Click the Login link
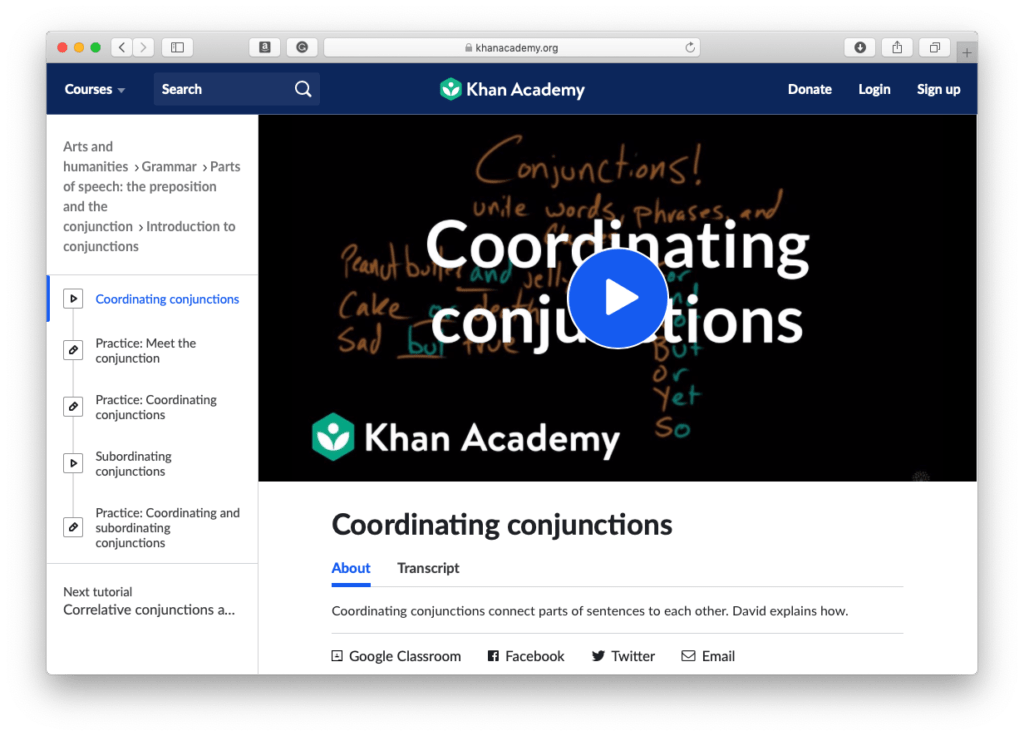Viewport: 1024px width, 736px height. pos(874,89)
